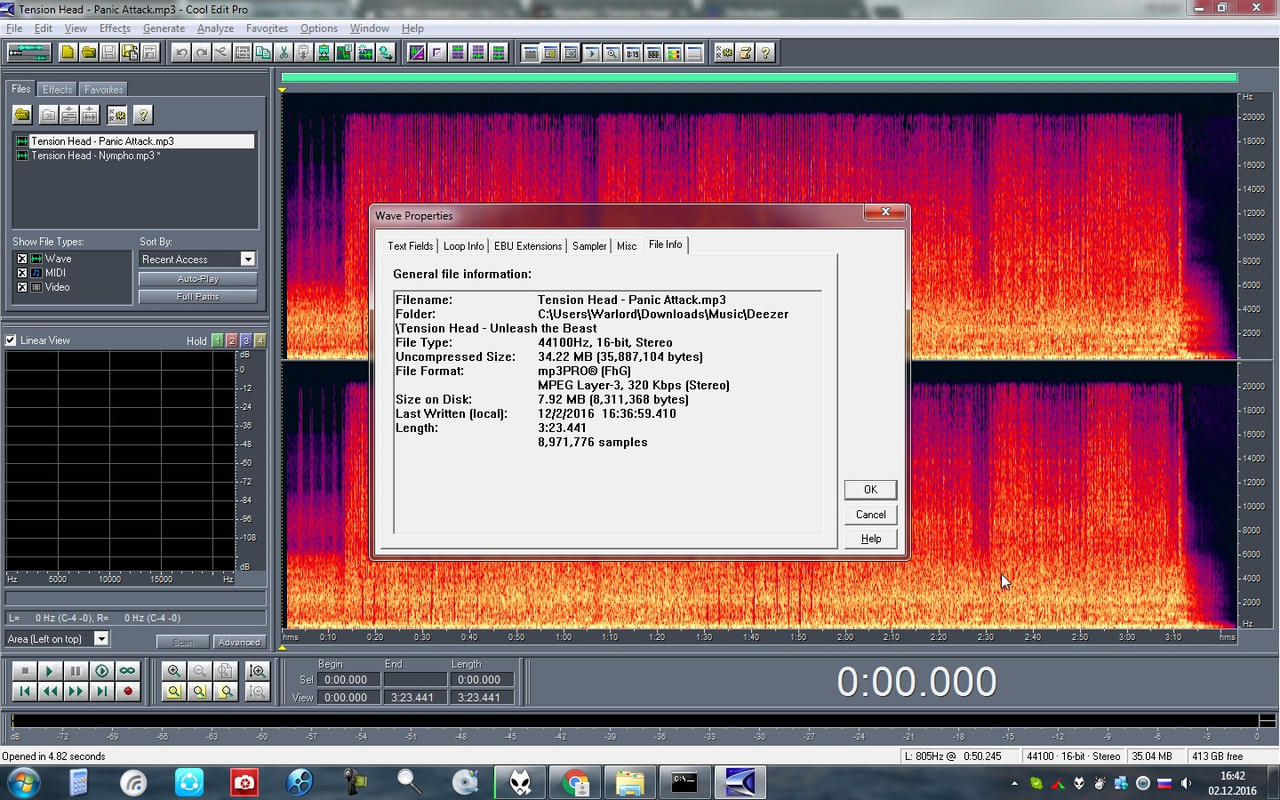Screen dimensions: 1280x800
Task: Click the New file toolbar icon
Action: pos(68,52)
